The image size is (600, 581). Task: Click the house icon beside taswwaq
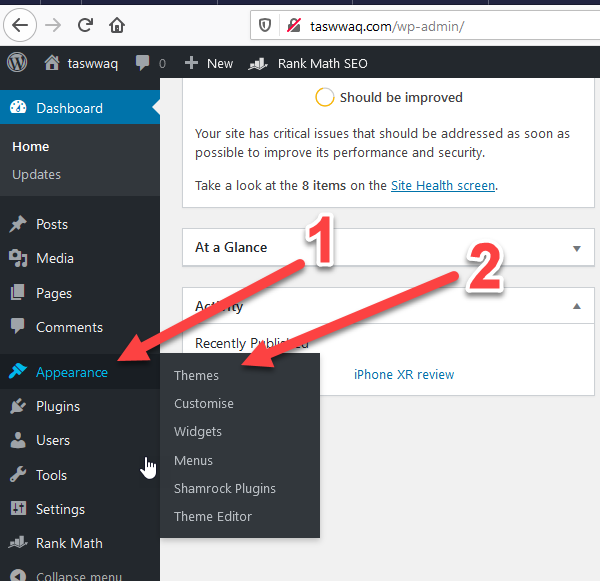coord(52,63)
